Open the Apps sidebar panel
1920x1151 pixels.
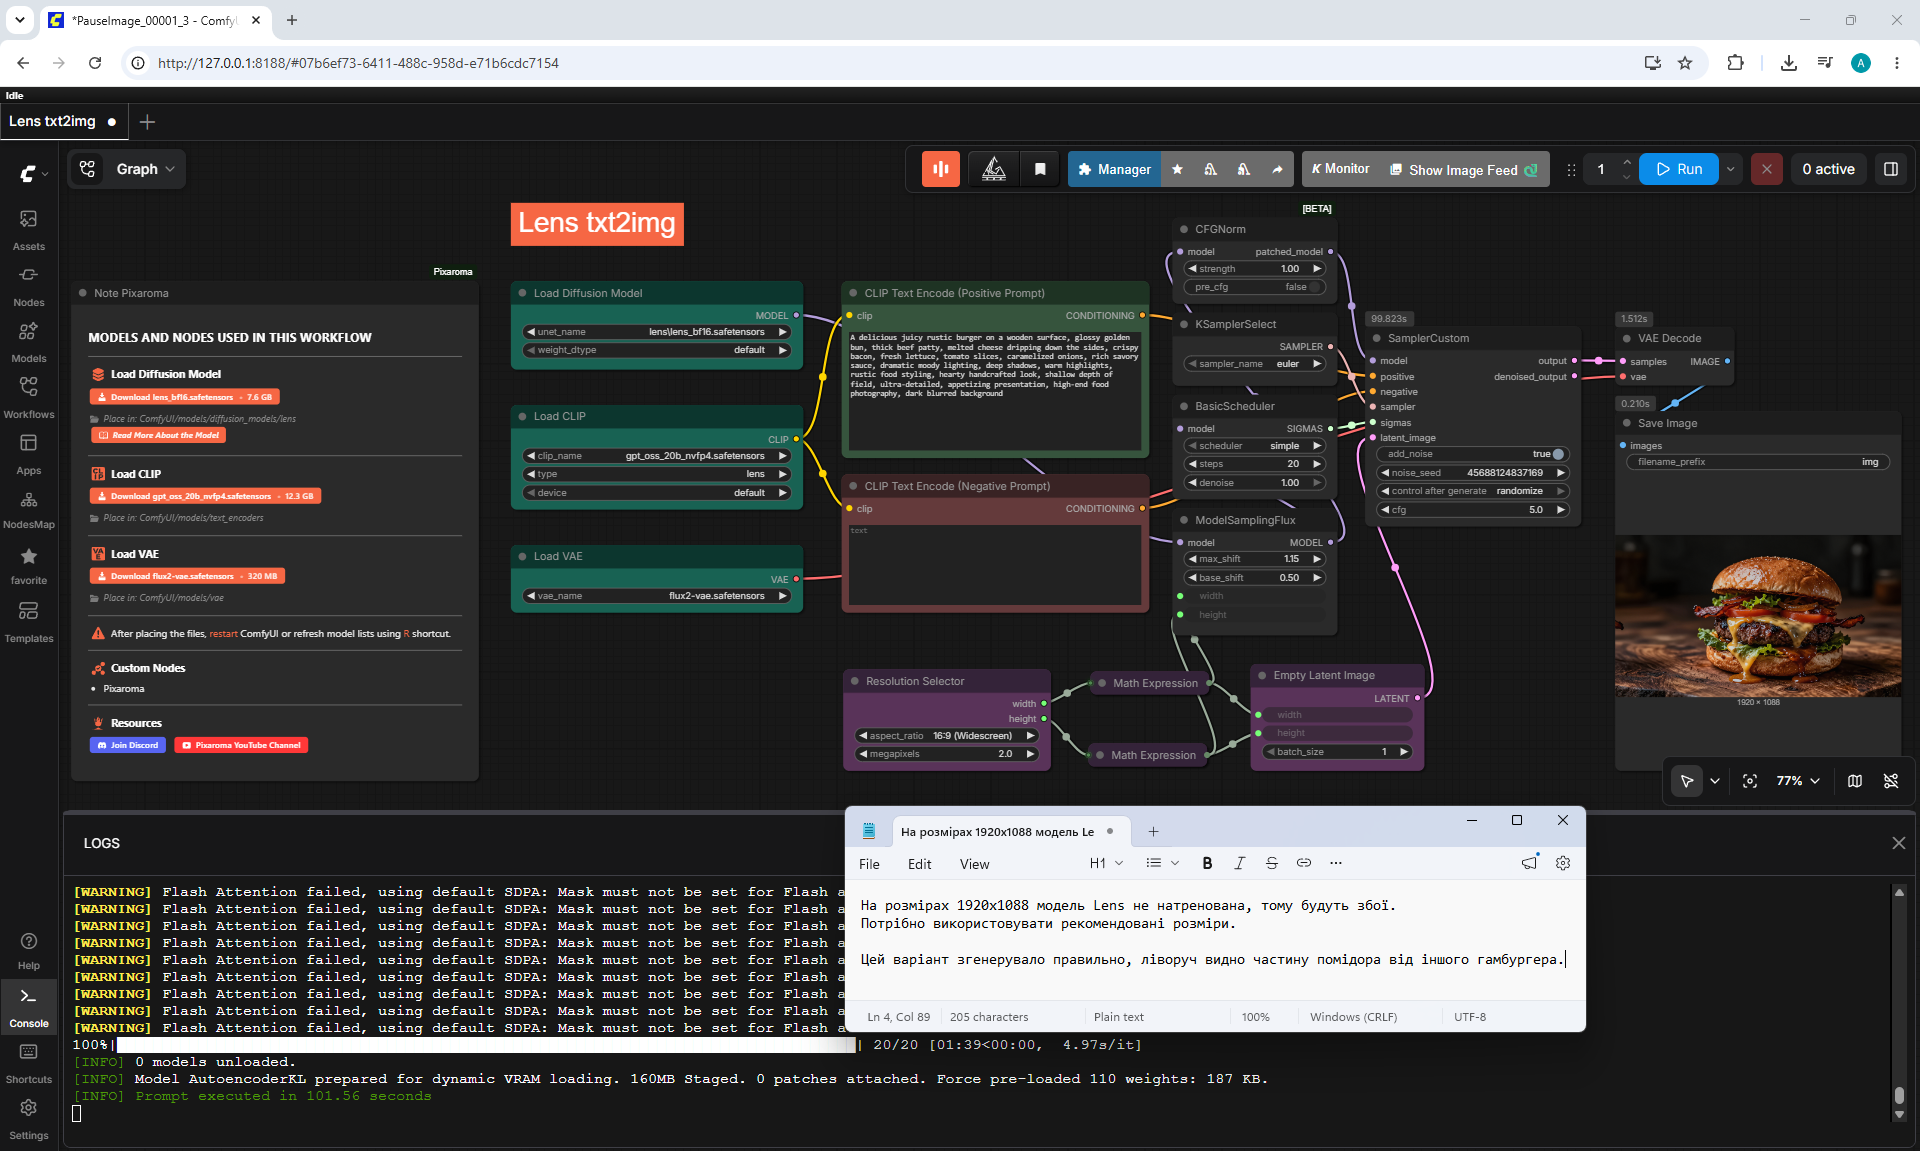pos(28,453)
